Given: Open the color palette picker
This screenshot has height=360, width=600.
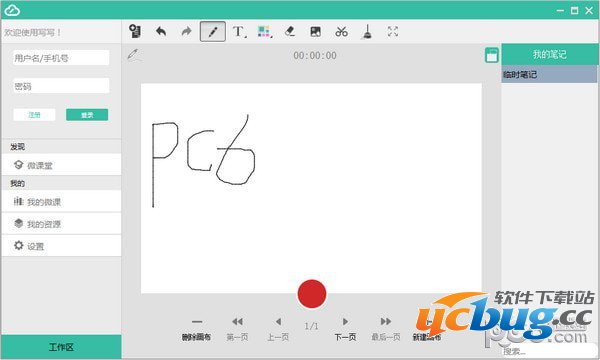Looking at the screenshot, I should point(264,31).
